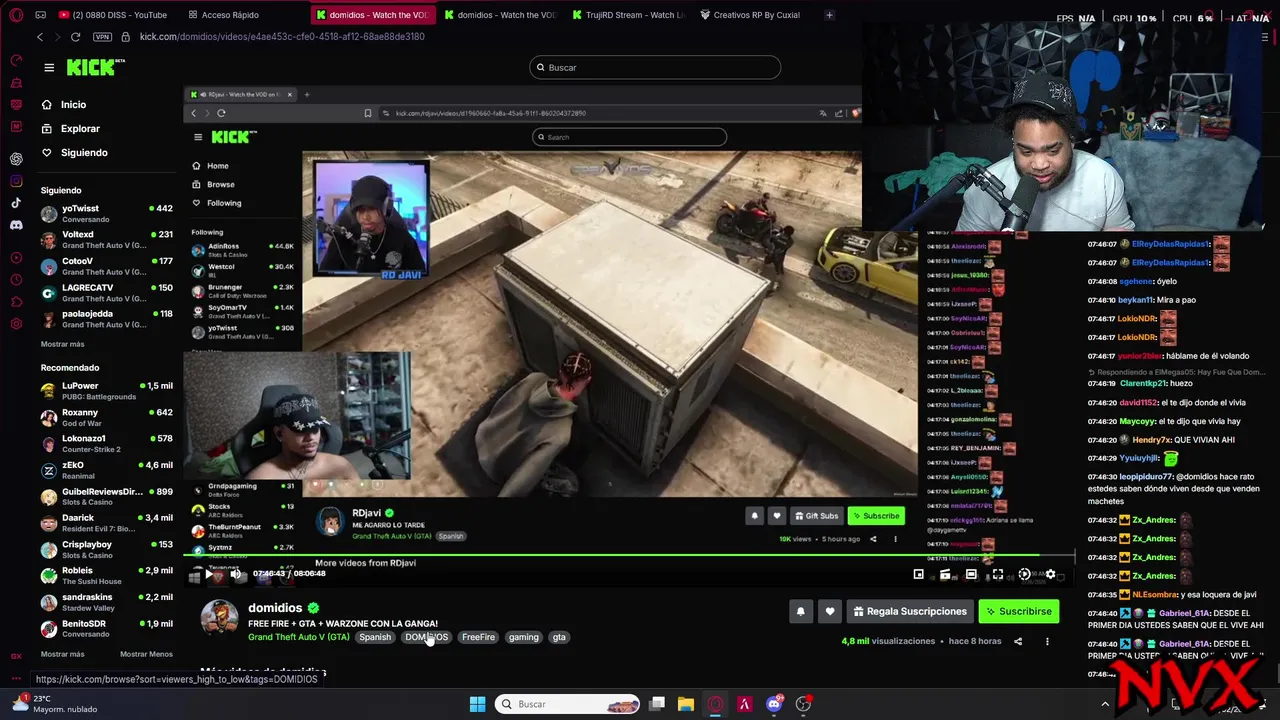Toggle notifications bell for domidios

[x=800, y=611]
